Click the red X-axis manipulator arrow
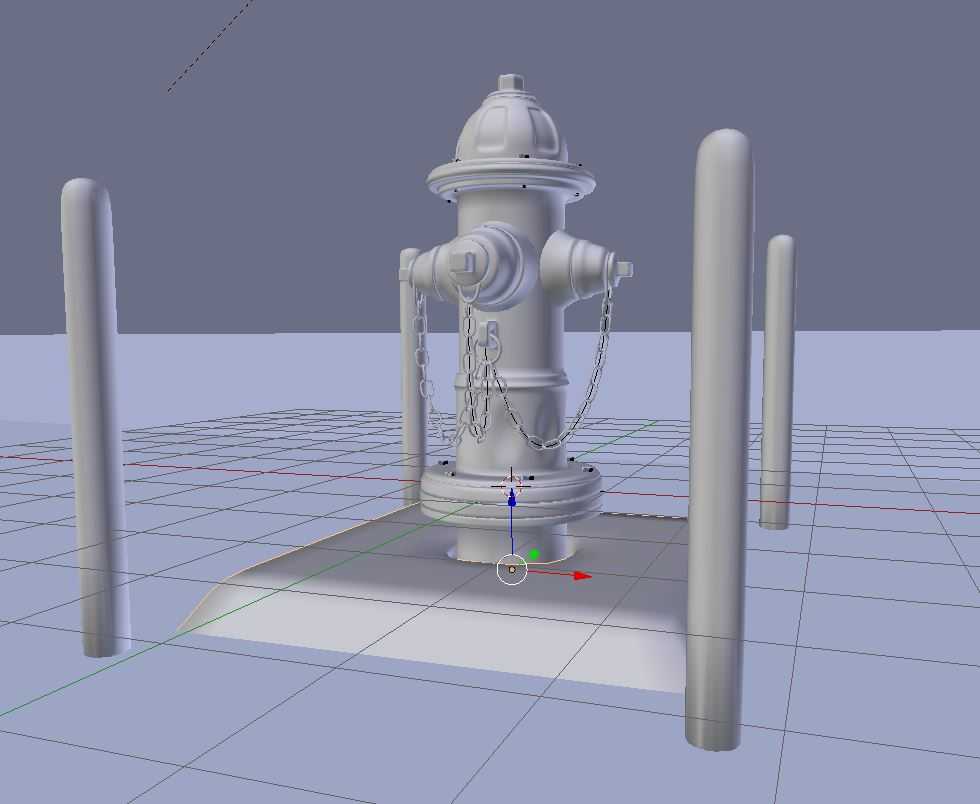Image resolution: width=980 pixels, height=804 pixels. pos(582,576)
